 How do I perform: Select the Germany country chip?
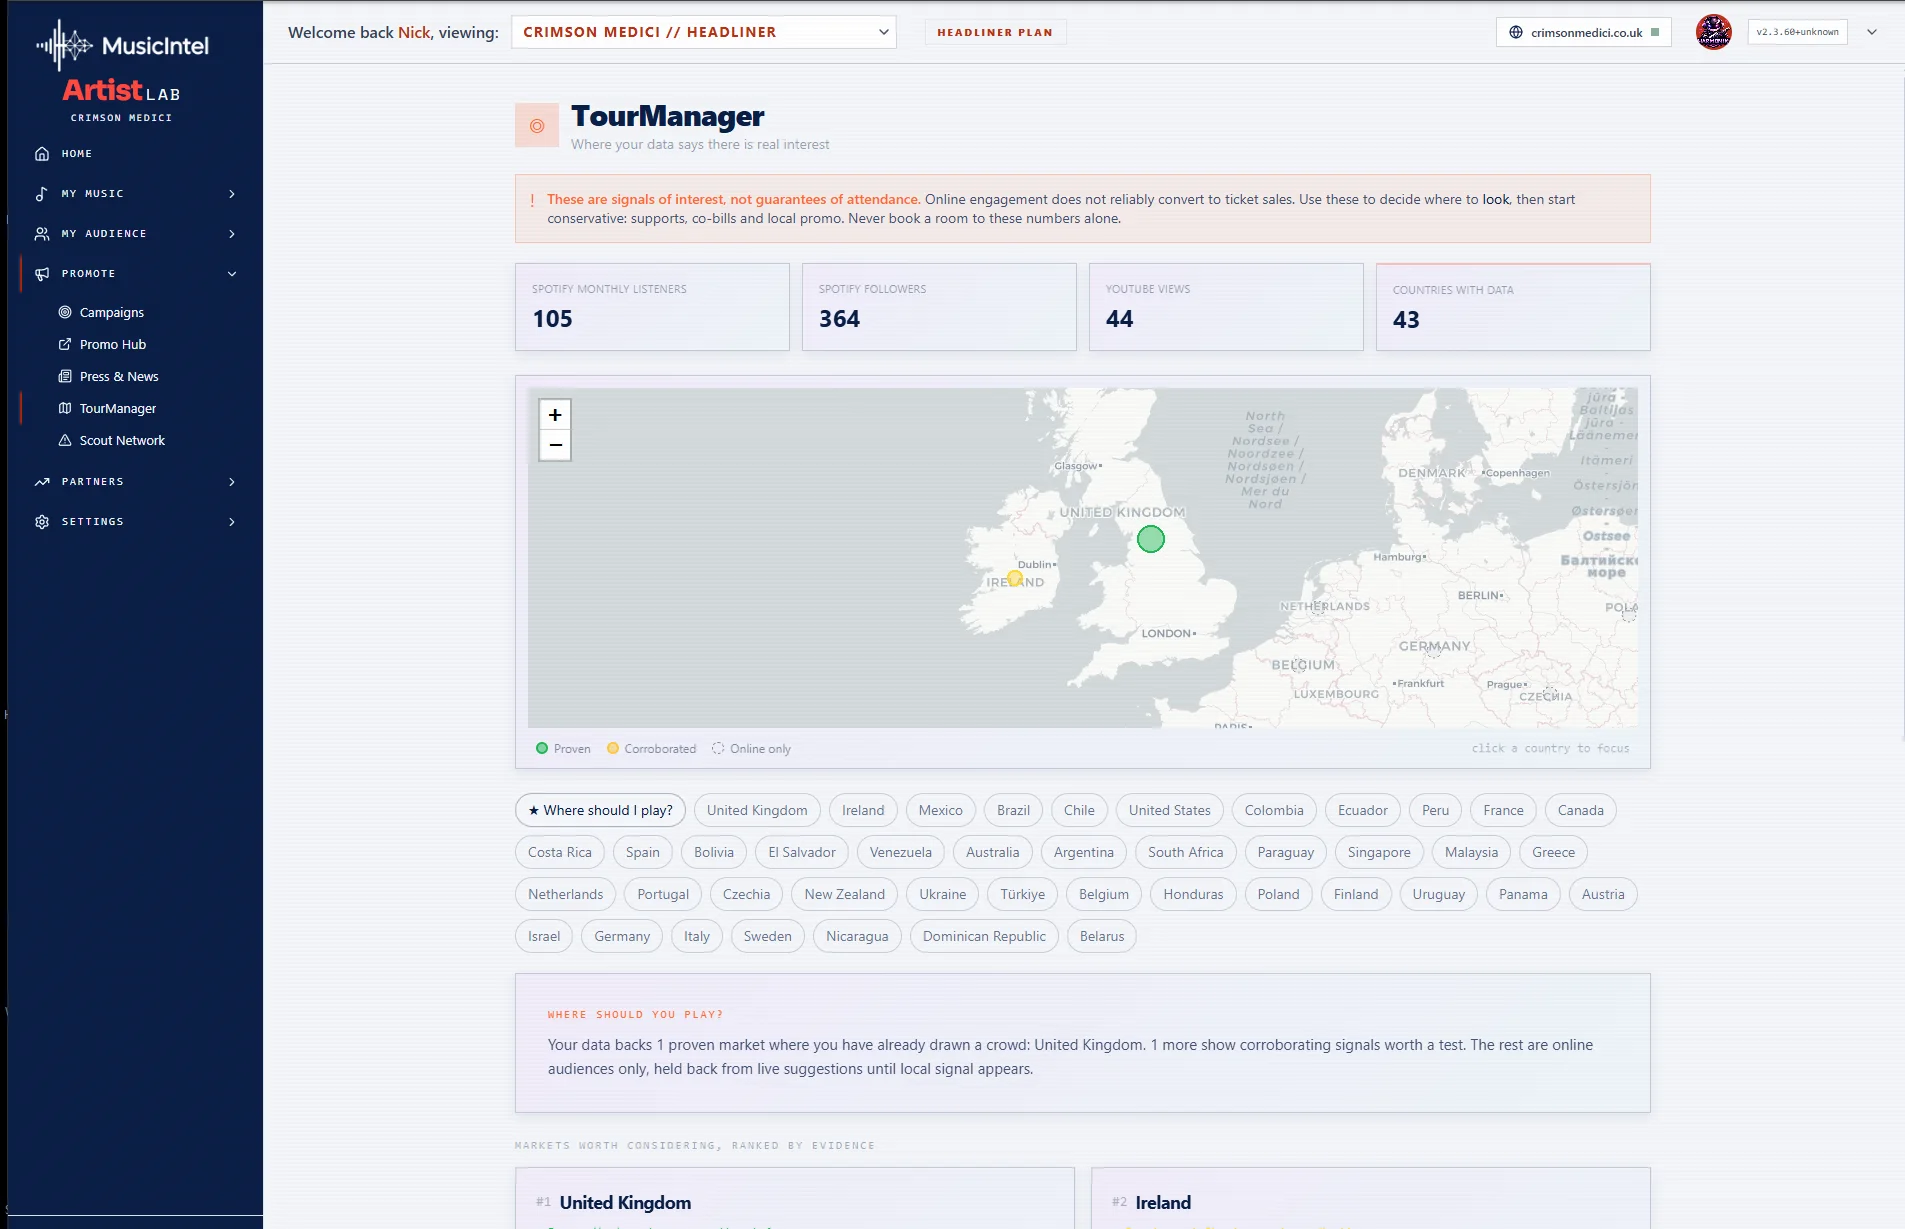click(622, 936)
